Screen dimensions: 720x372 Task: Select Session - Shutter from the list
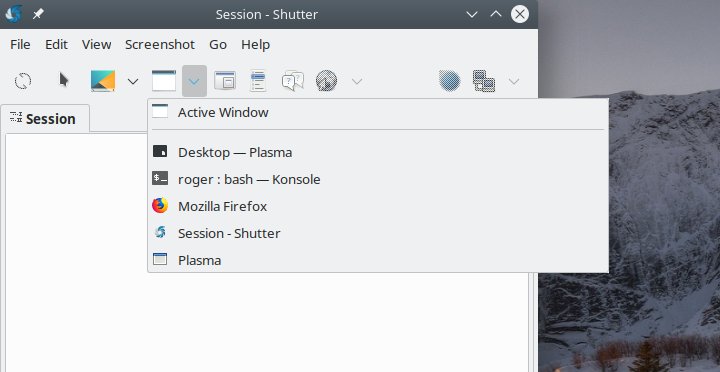pos(378,233)
